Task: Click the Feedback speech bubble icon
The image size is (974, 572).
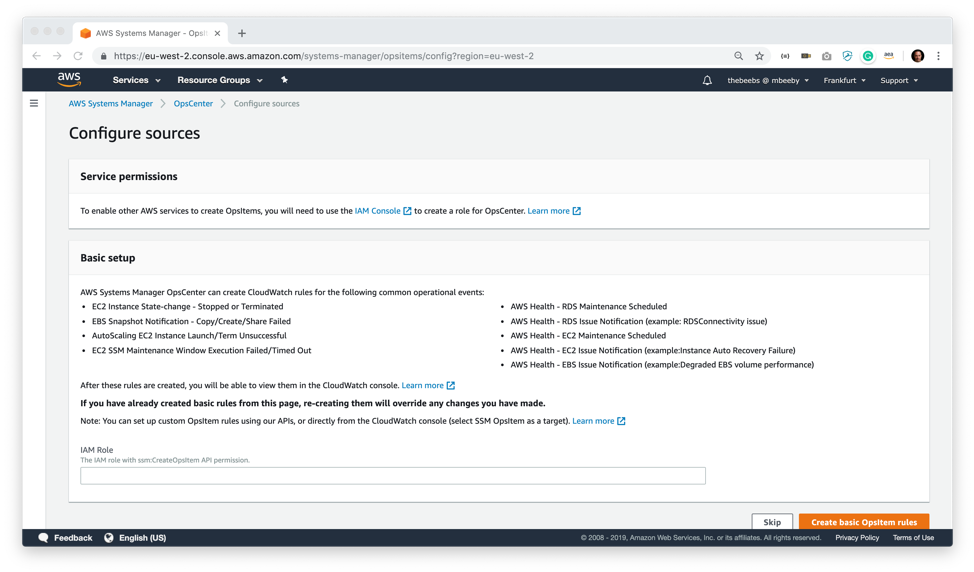Action: click(x=43, y=538)
